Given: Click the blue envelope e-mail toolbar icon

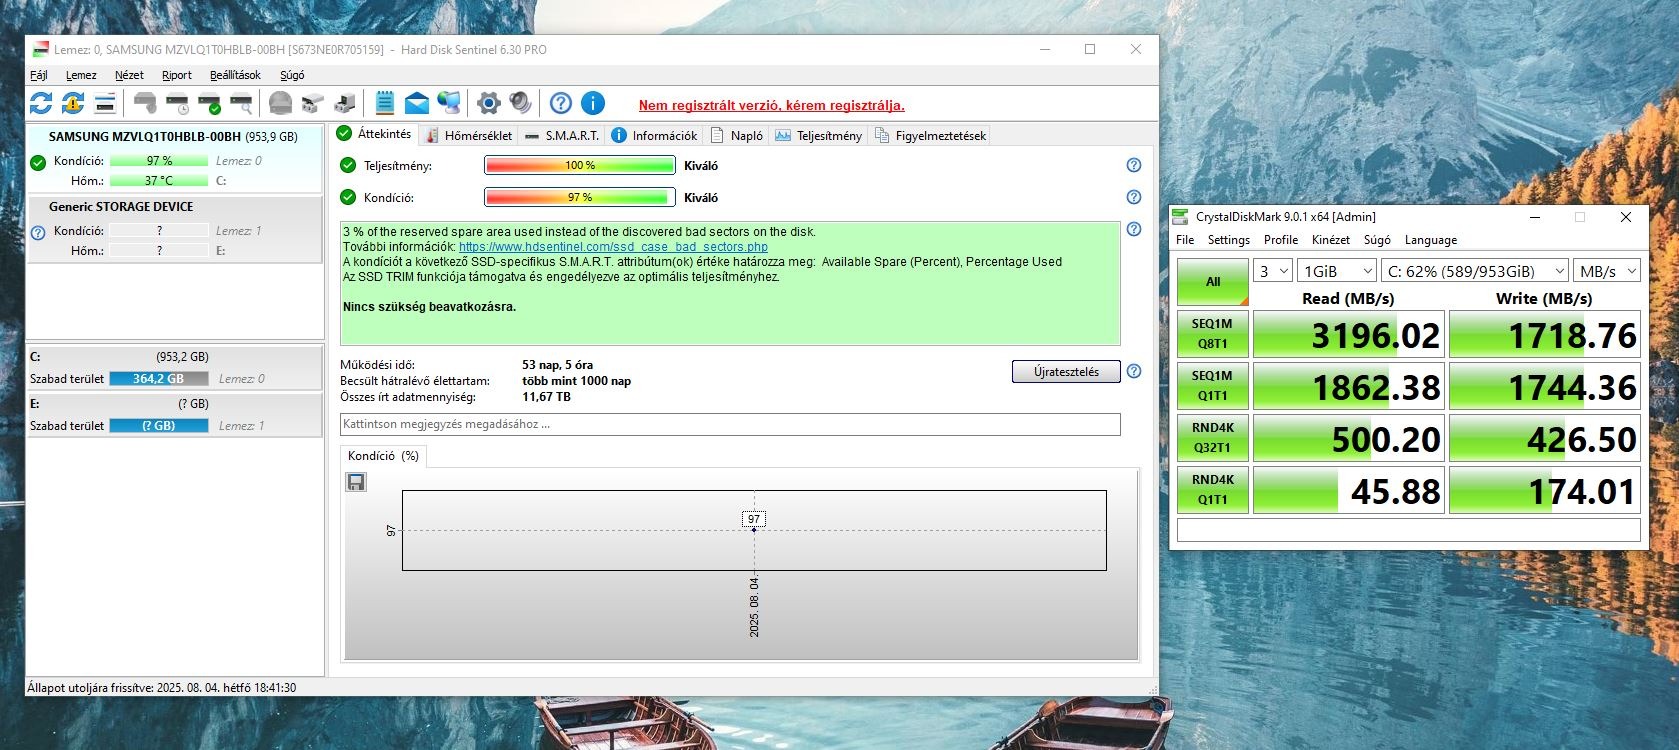Looking at the screenshot, I should click(417, 102).
